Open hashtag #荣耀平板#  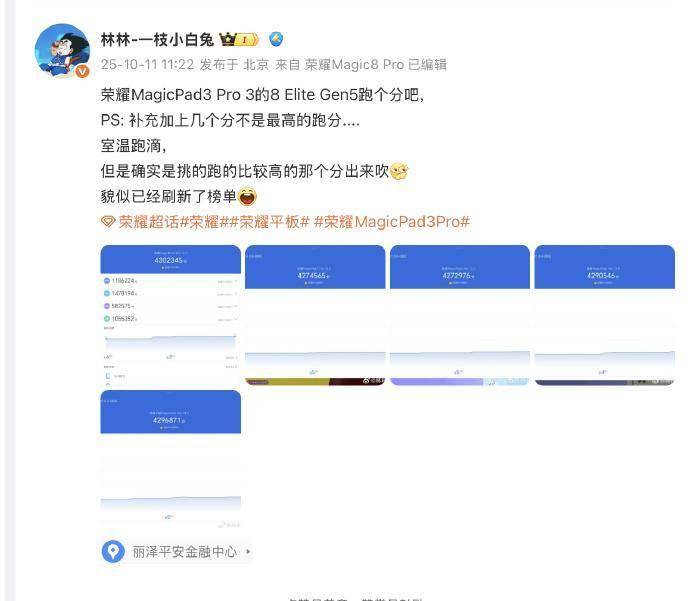270,221
